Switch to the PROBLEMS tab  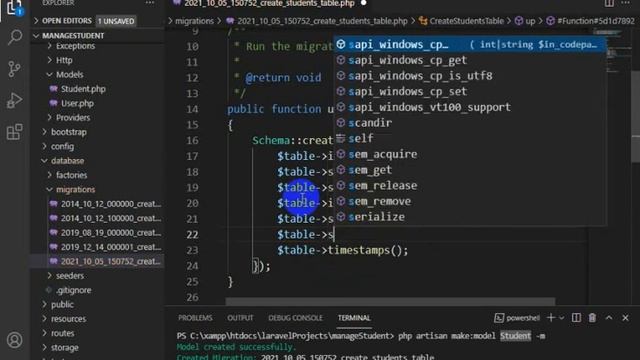coord(195,318)
